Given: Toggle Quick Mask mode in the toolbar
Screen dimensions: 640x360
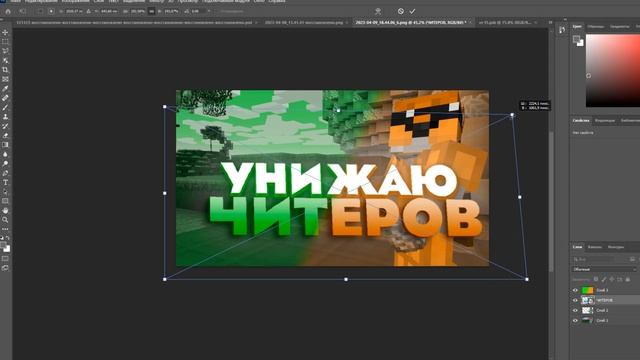Looking at the screenshot, I should 5,258.
